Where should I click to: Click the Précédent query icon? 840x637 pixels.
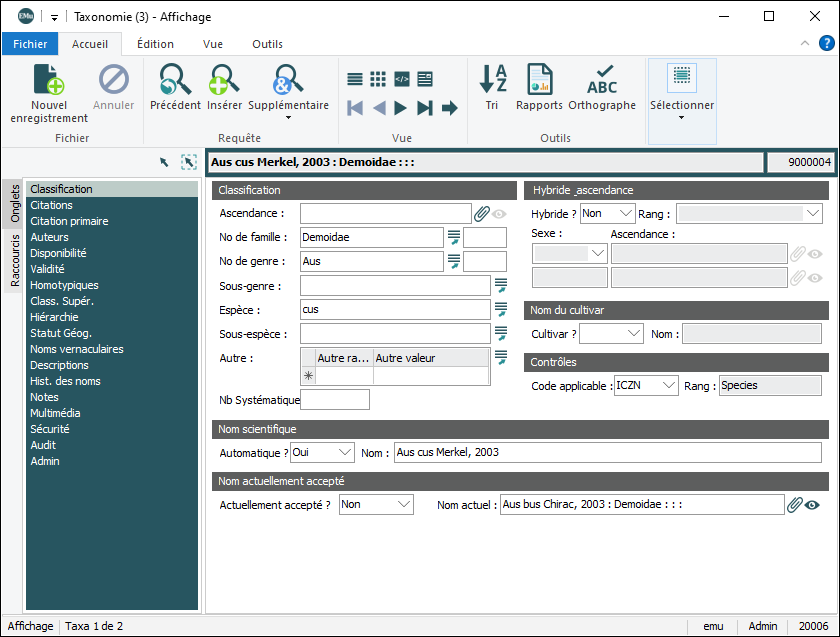coord(175,80)
